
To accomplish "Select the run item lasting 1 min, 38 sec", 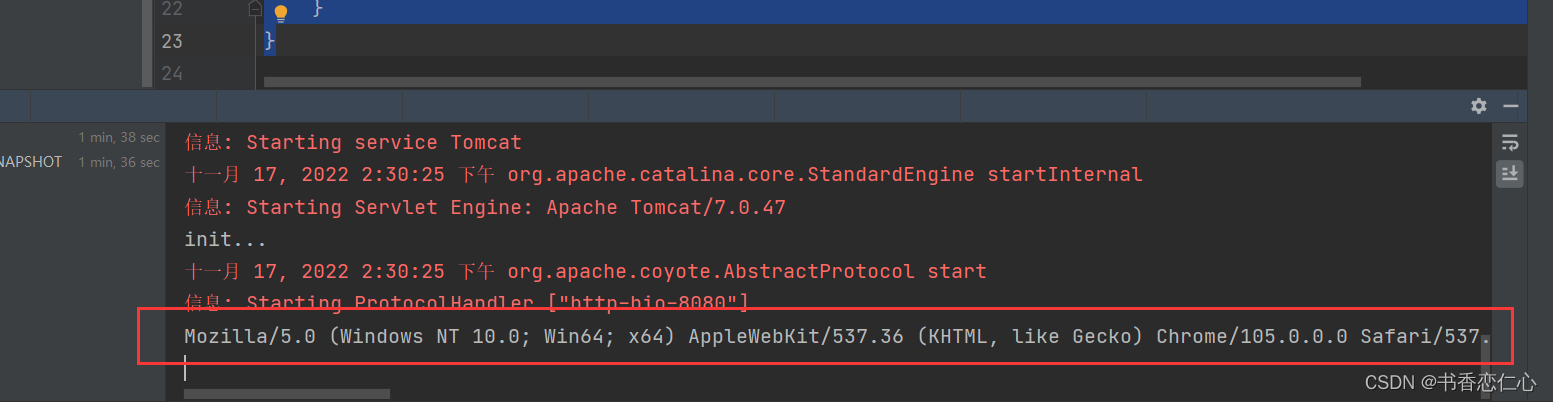I will click(x=119, y=137).
